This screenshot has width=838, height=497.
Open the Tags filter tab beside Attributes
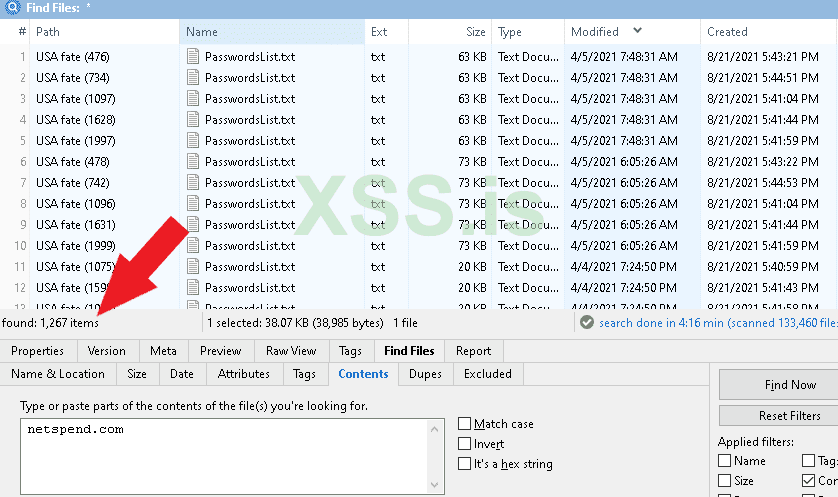point(304,374)
